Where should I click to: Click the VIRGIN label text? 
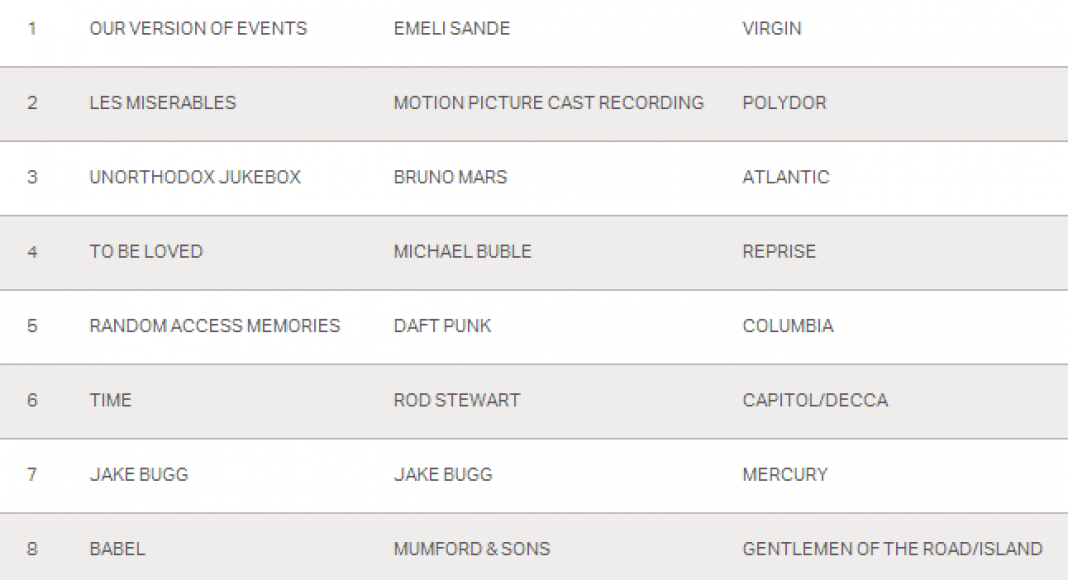[772, 28]
